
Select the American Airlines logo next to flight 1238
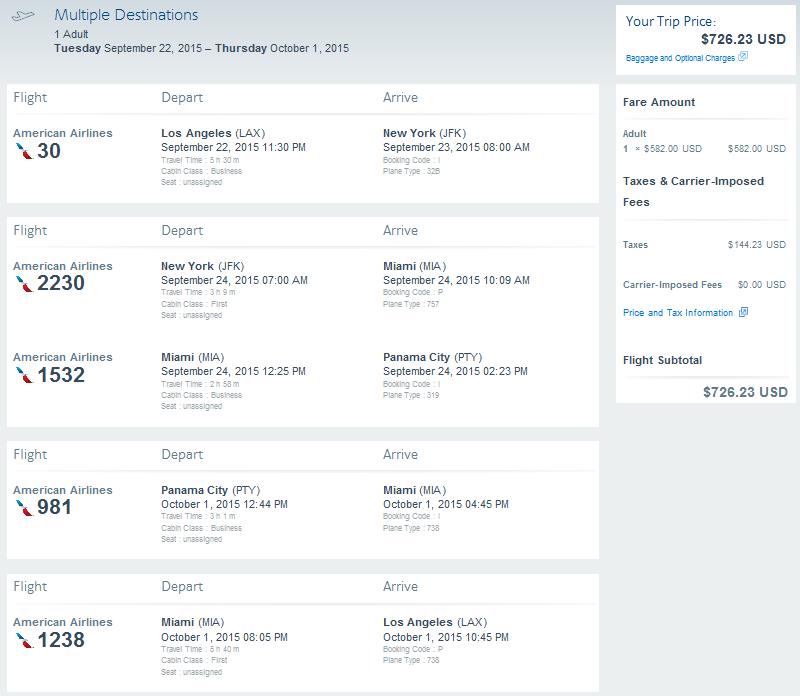(x=23, y=640)
